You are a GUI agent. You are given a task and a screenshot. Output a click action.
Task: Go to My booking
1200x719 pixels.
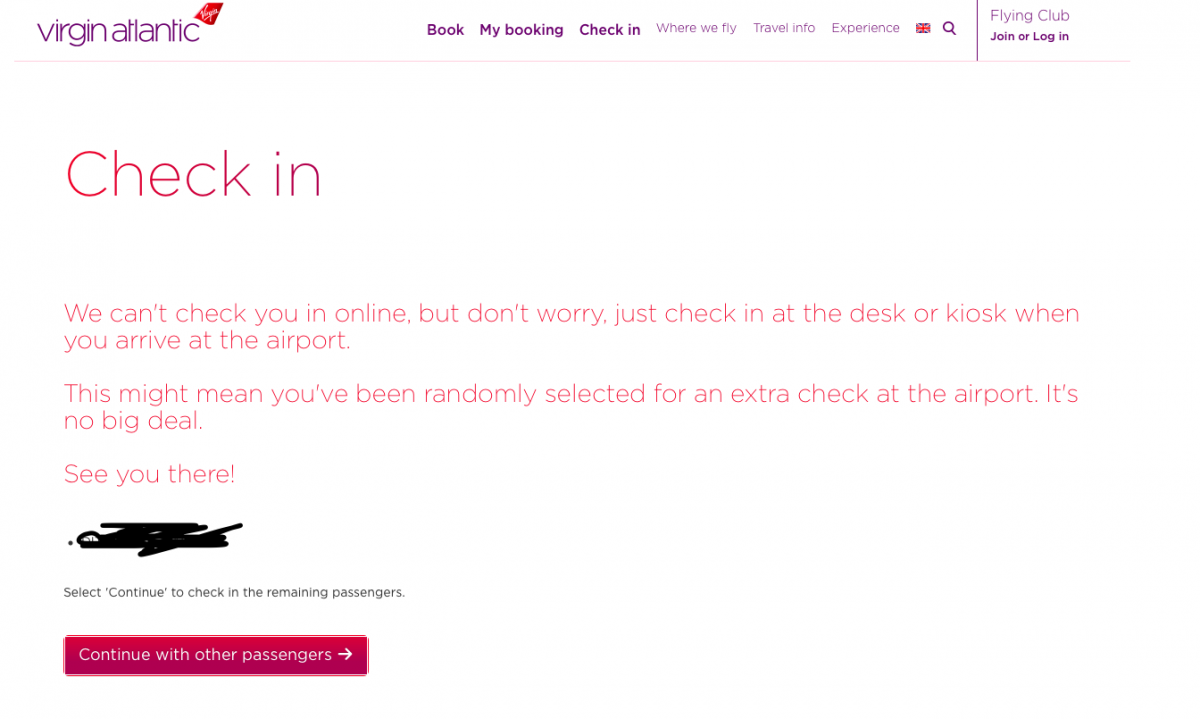tap(521, 30)
